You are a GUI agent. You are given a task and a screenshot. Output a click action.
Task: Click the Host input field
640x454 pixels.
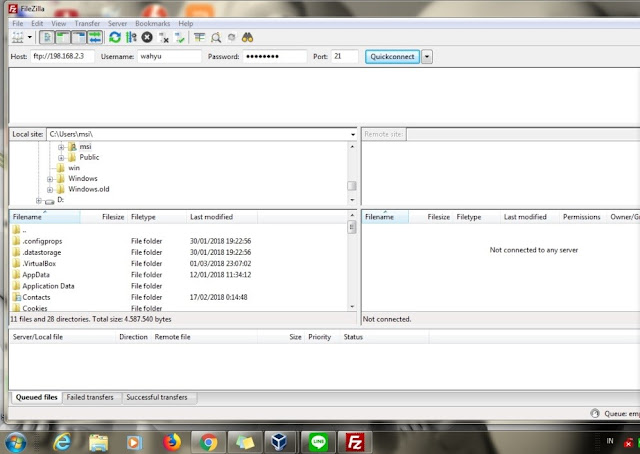tap(62, 56)
